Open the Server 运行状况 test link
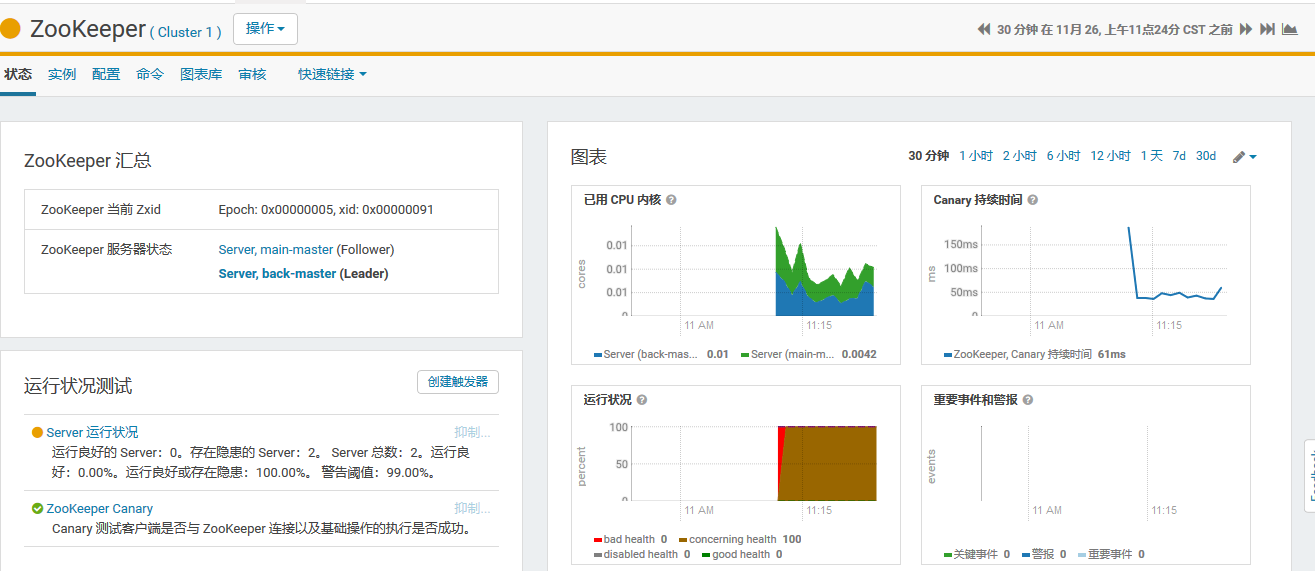This screenshot has height=571, width=1315. (x=92, y=433)
